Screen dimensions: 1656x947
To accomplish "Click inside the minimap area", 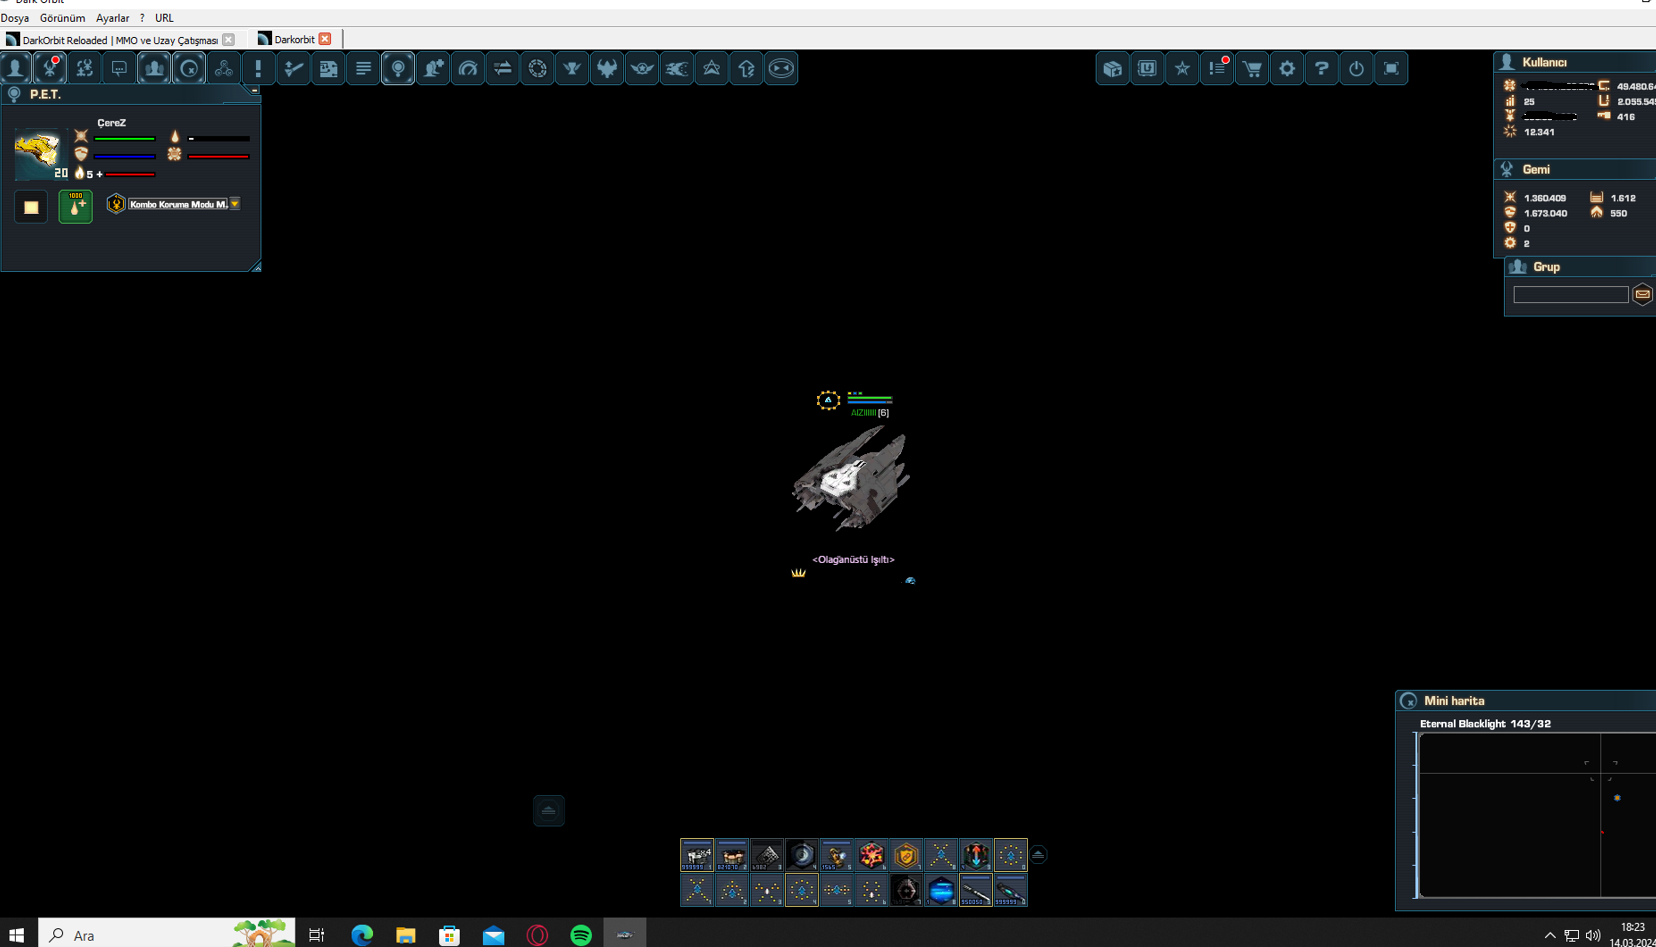I will point(1537,815).
